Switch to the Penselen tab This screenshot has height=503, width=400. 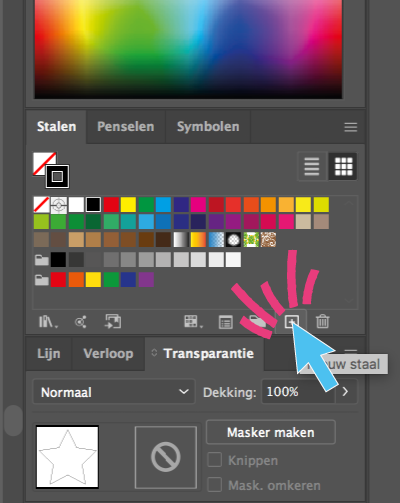pyautogui.click(x=126, y=127)
